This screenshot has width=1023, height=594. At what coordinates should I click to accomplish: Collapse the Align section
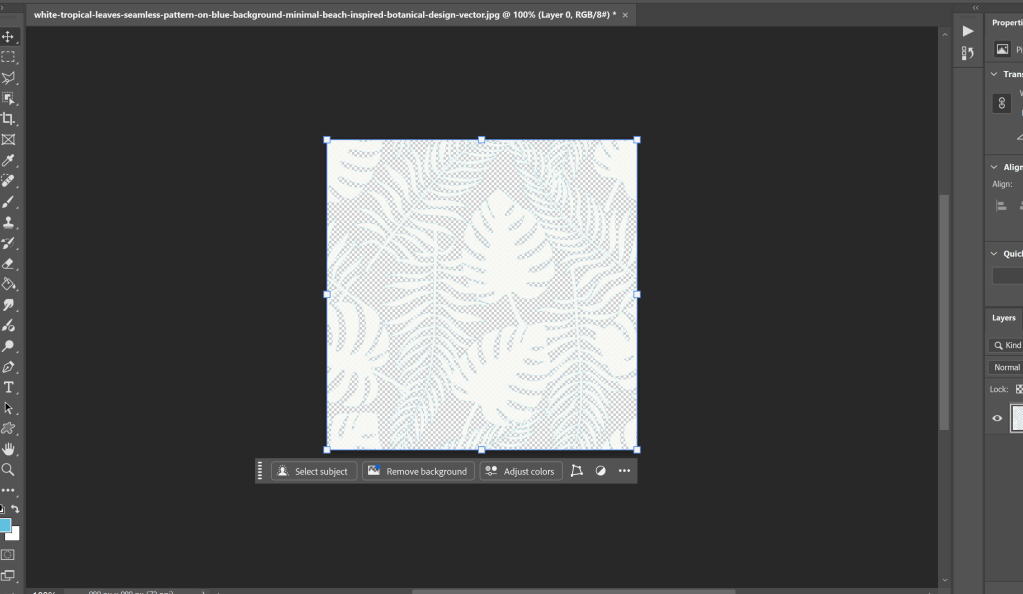coord(994,167)
